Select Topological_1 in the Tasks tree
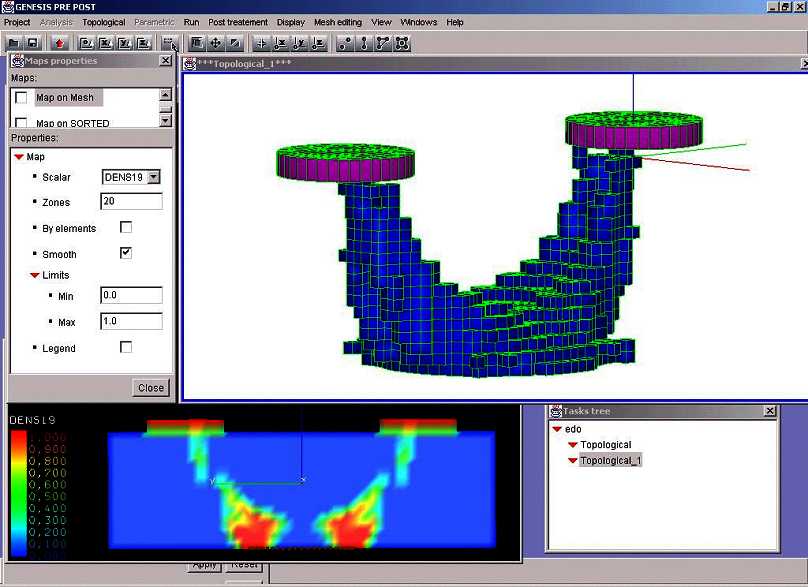Viewport: 808px width, 587px height. (610, 460)
